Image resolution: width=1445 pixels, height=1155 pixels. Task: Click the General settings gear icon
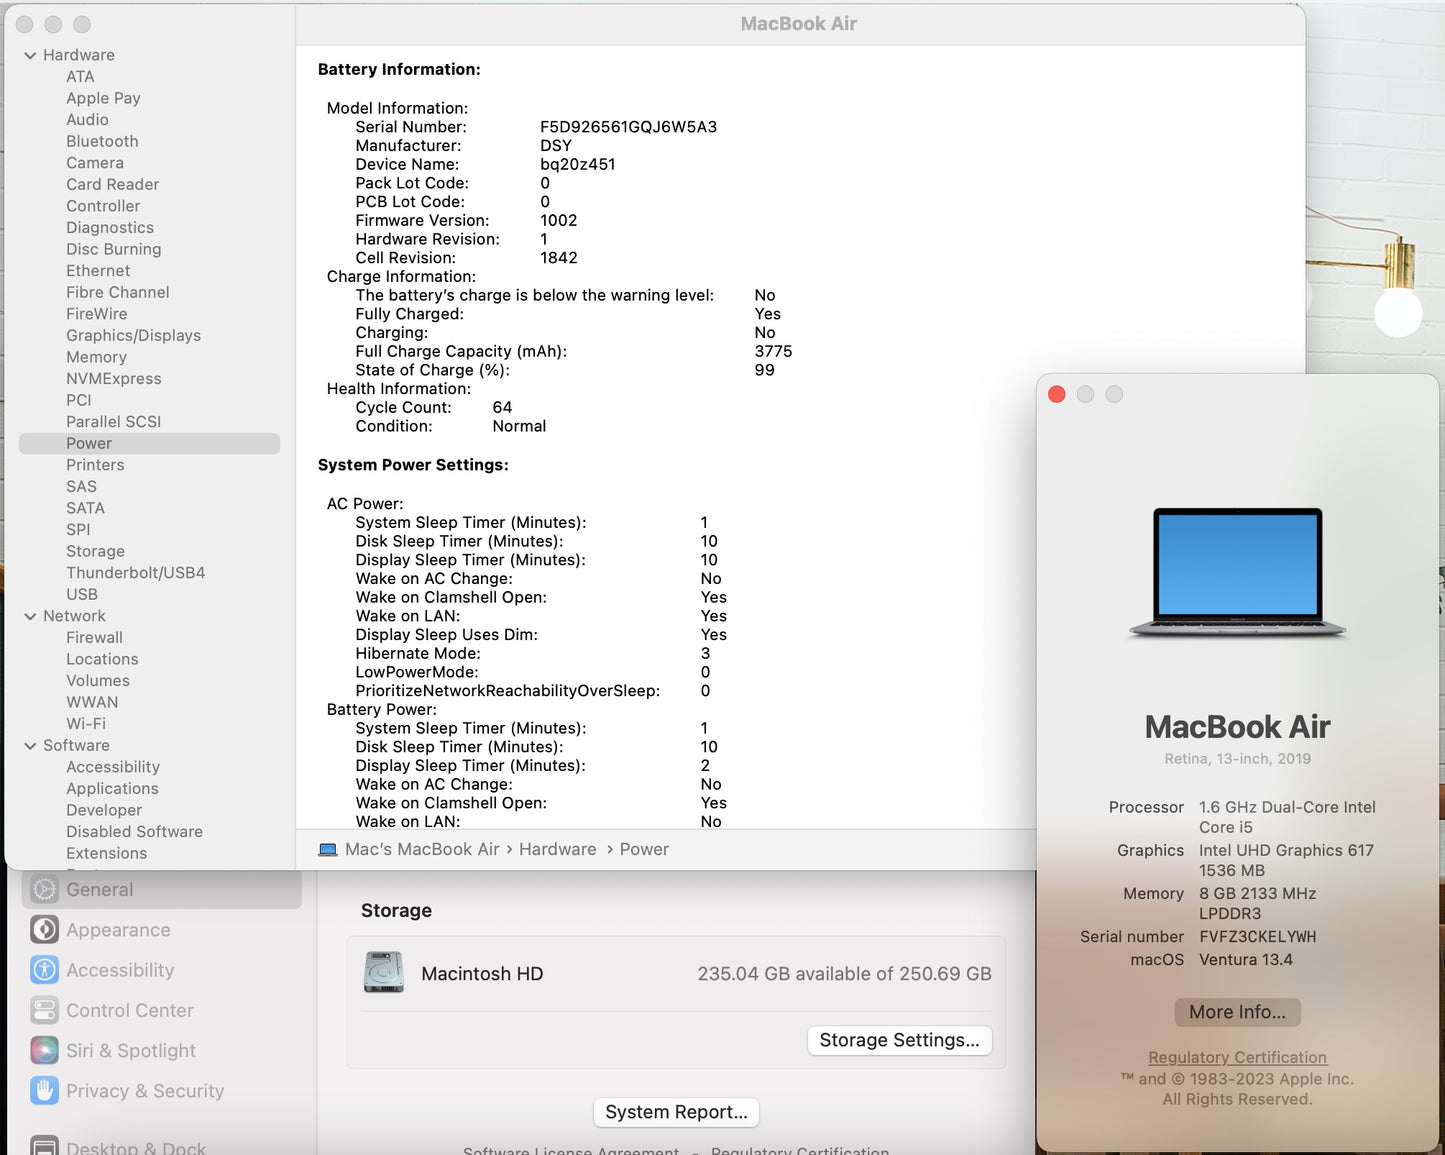click(x=44, y=889)
